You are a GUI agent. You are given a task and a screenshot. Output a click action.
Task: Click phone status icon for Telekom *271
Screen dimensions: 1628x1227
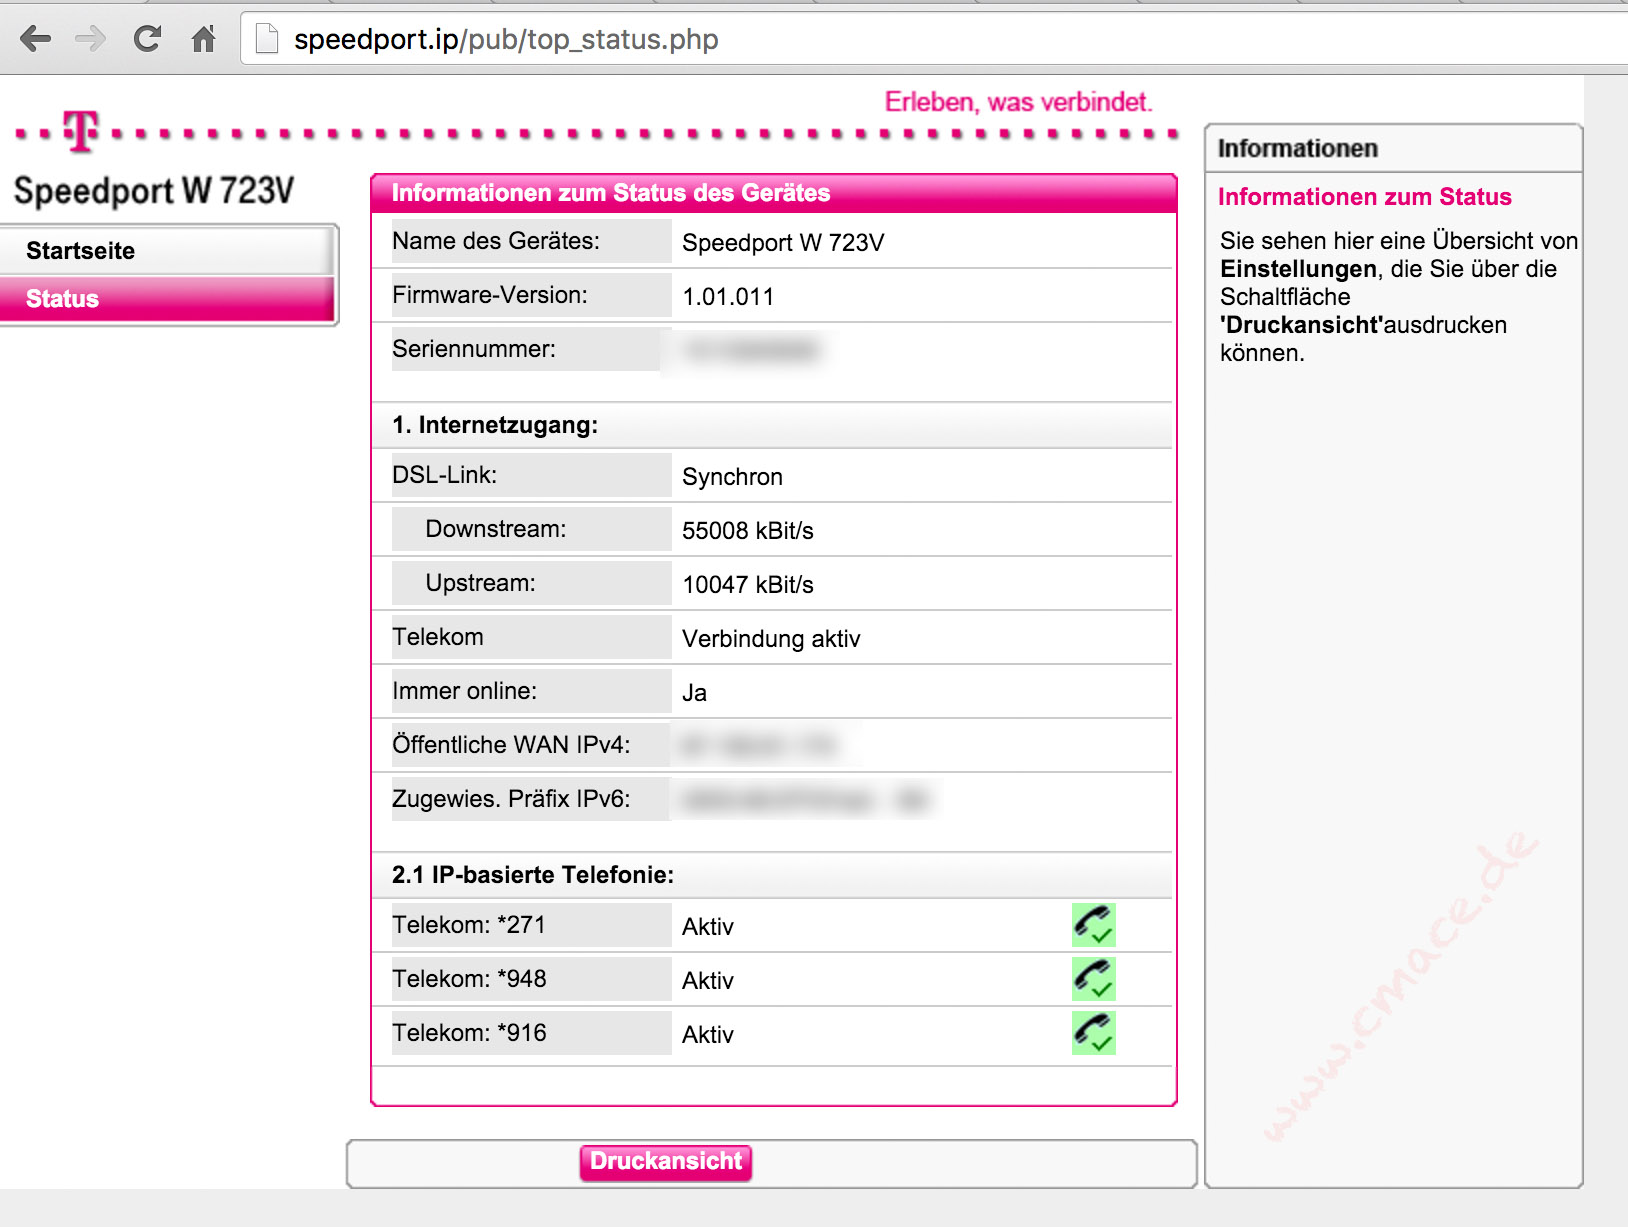click(1093, 925)
